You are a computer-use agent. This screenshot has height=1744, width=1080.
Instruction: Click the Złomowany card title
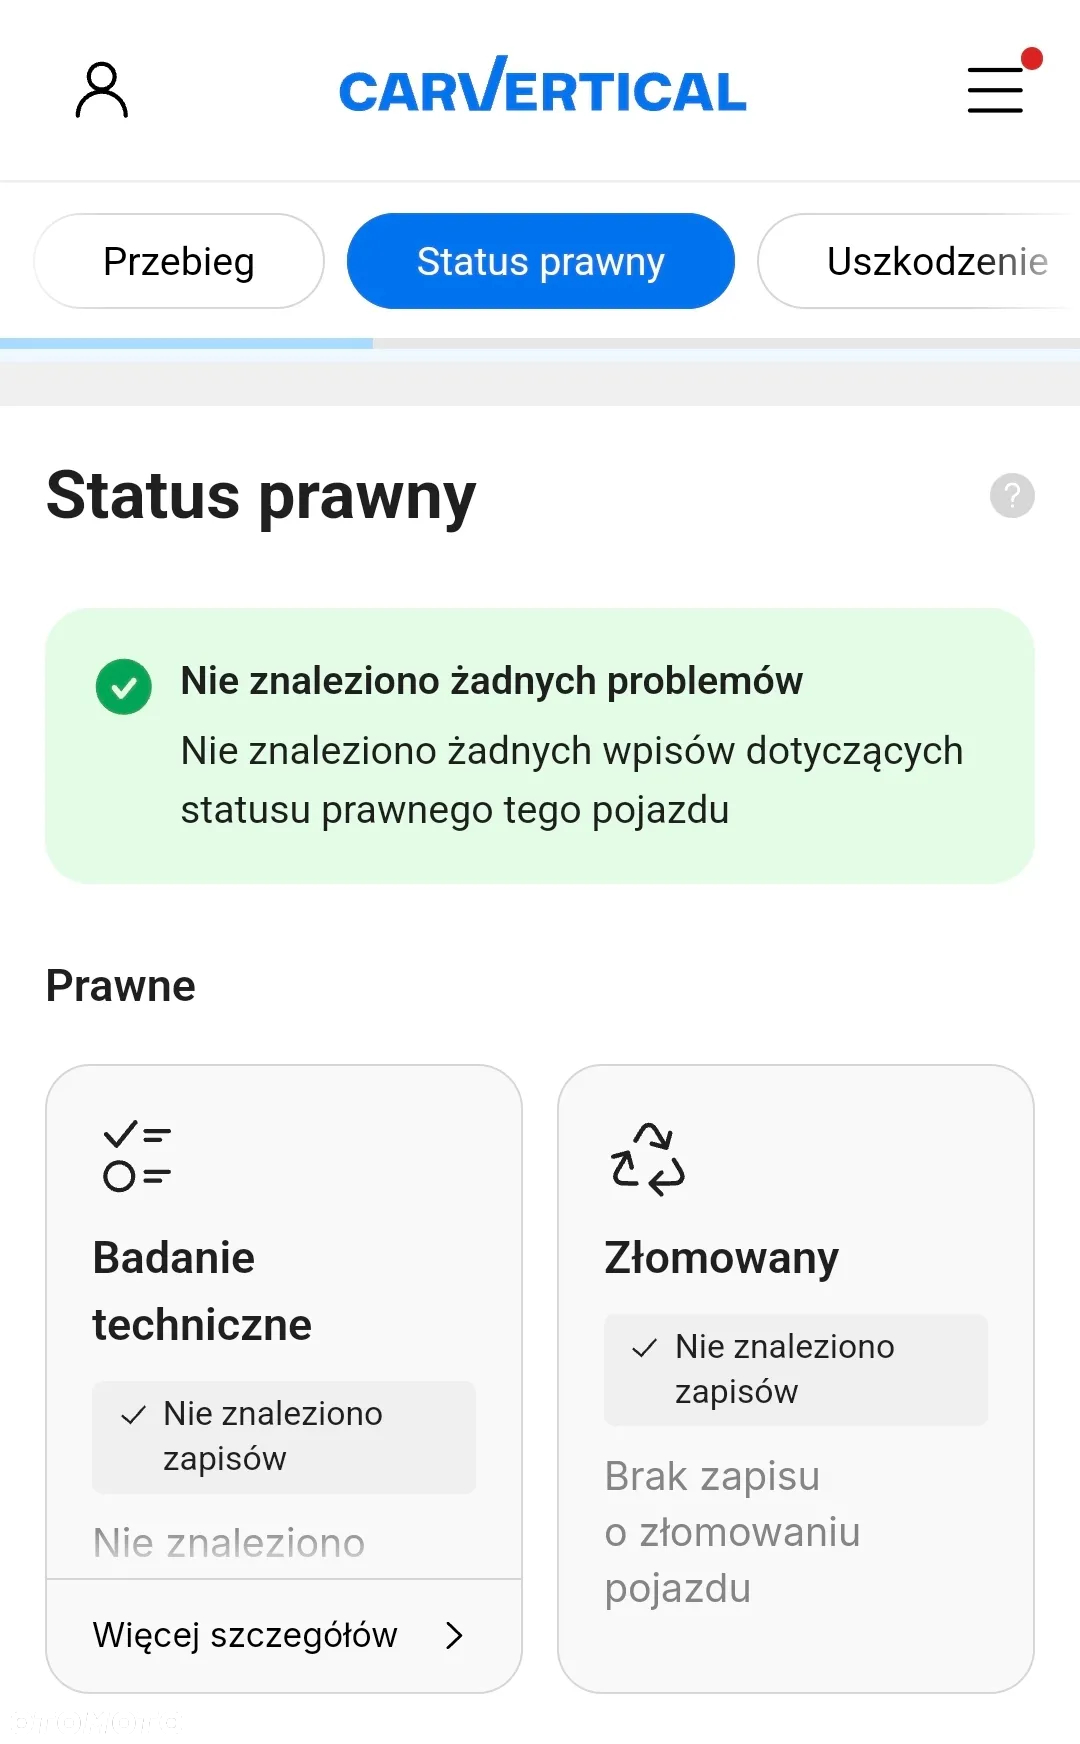click(x=721, y=1258)
